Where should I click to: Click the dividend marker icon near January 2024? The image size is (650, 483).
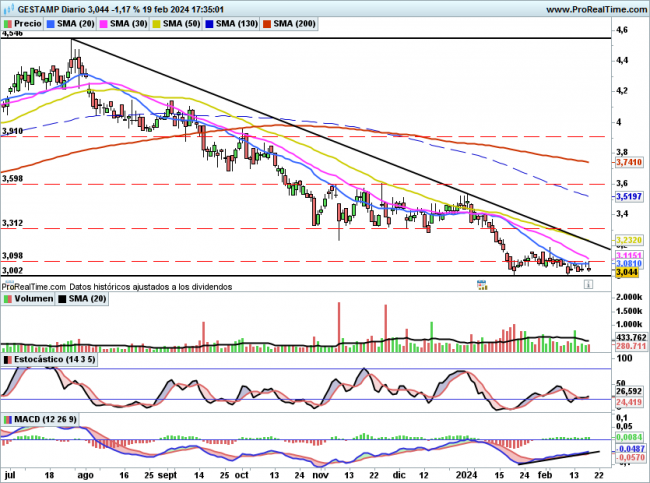click(482, 285)
